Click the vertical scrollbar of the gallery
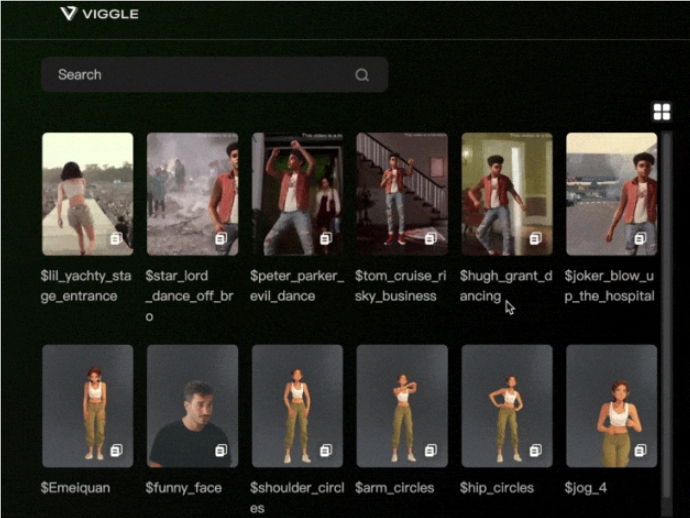The width and height of the screenshot is (690, 518). click(667, 317)
